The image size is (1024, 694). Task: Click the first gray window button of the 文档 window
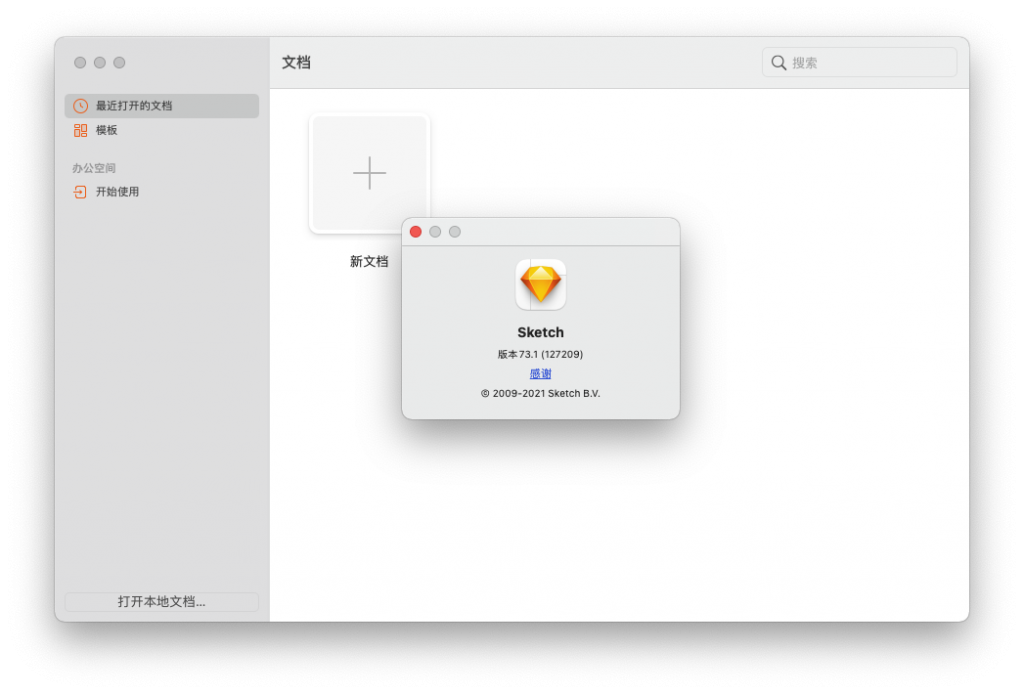tap(80, 63)
